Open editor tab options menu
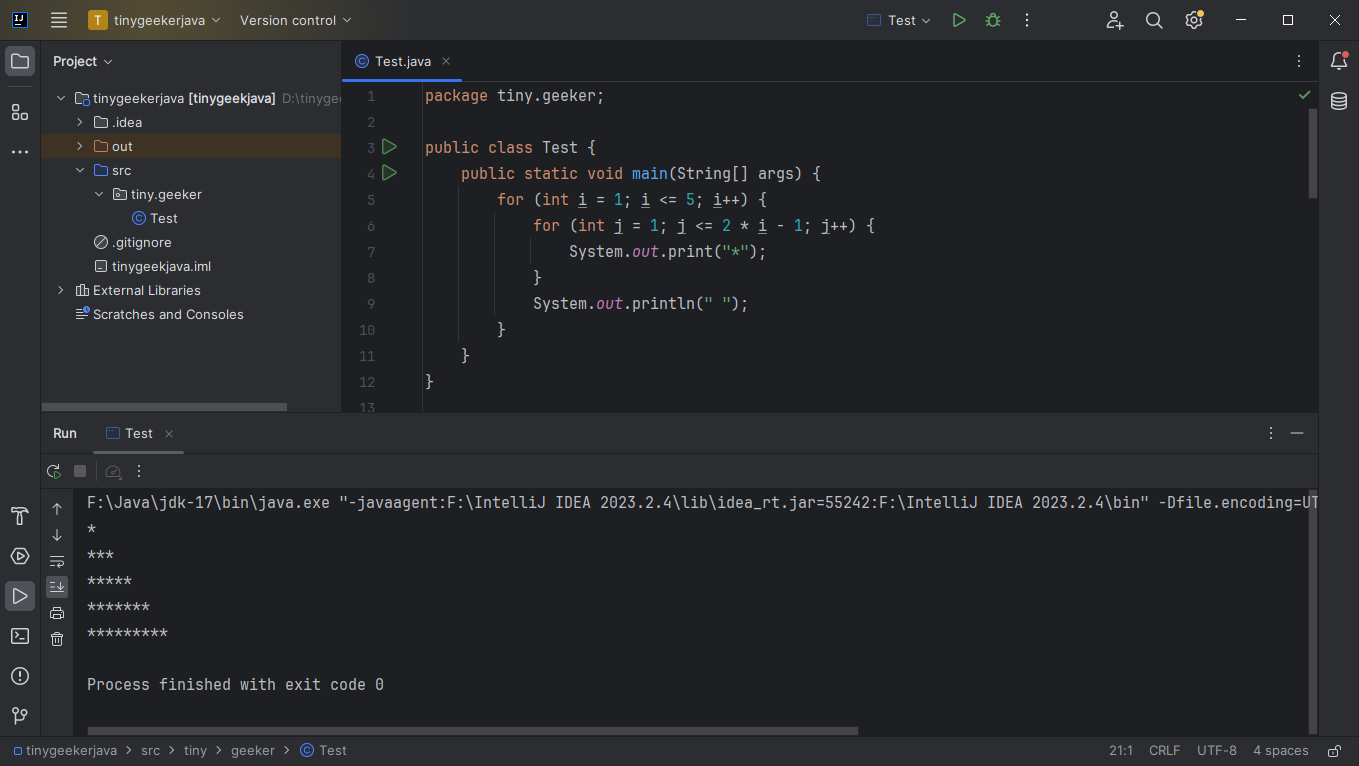This screenshot has height=766, width=1359. click(1299, 61)
